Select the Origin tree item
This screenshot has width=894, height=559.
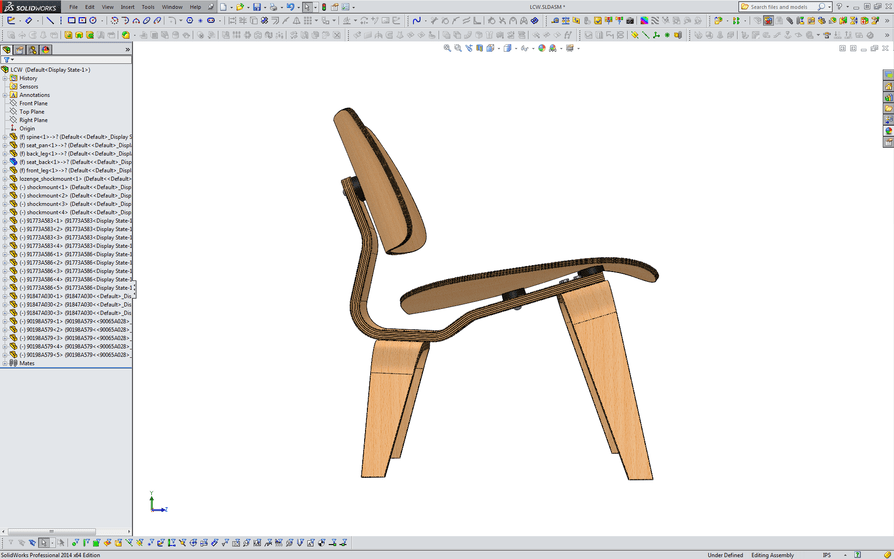[x=27, y=129]
